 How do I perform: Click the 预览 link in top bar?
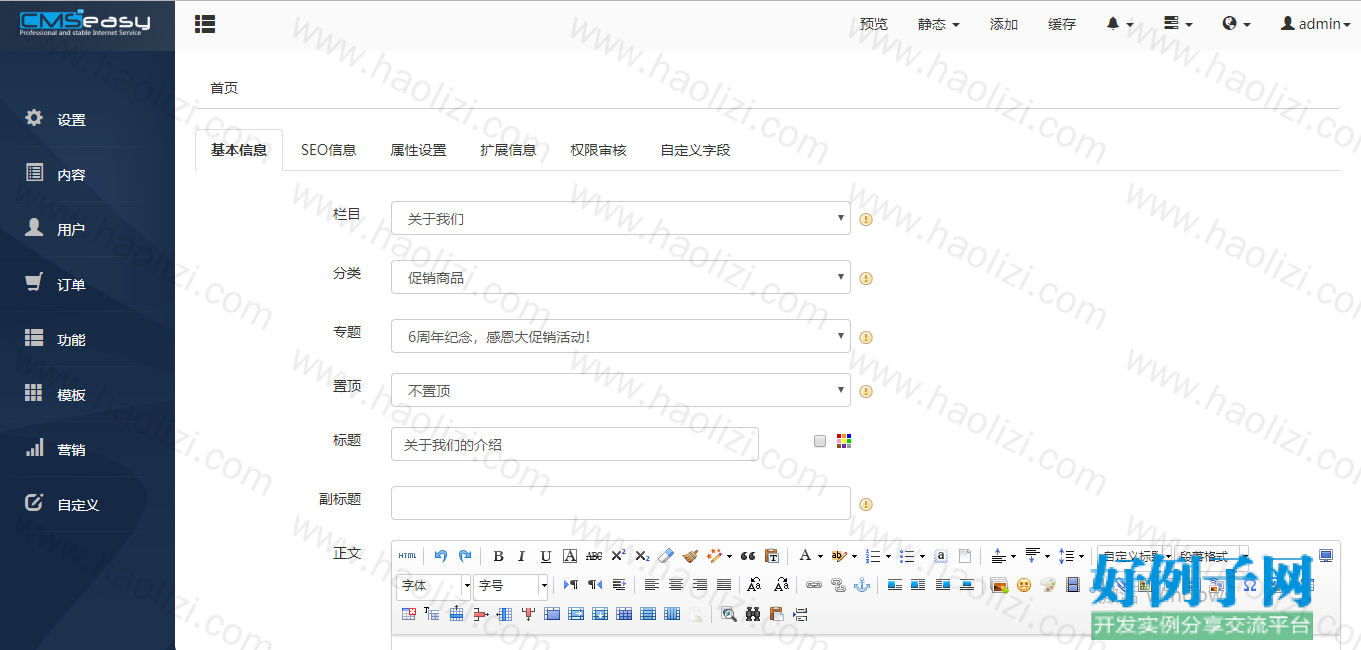(873, 24)
